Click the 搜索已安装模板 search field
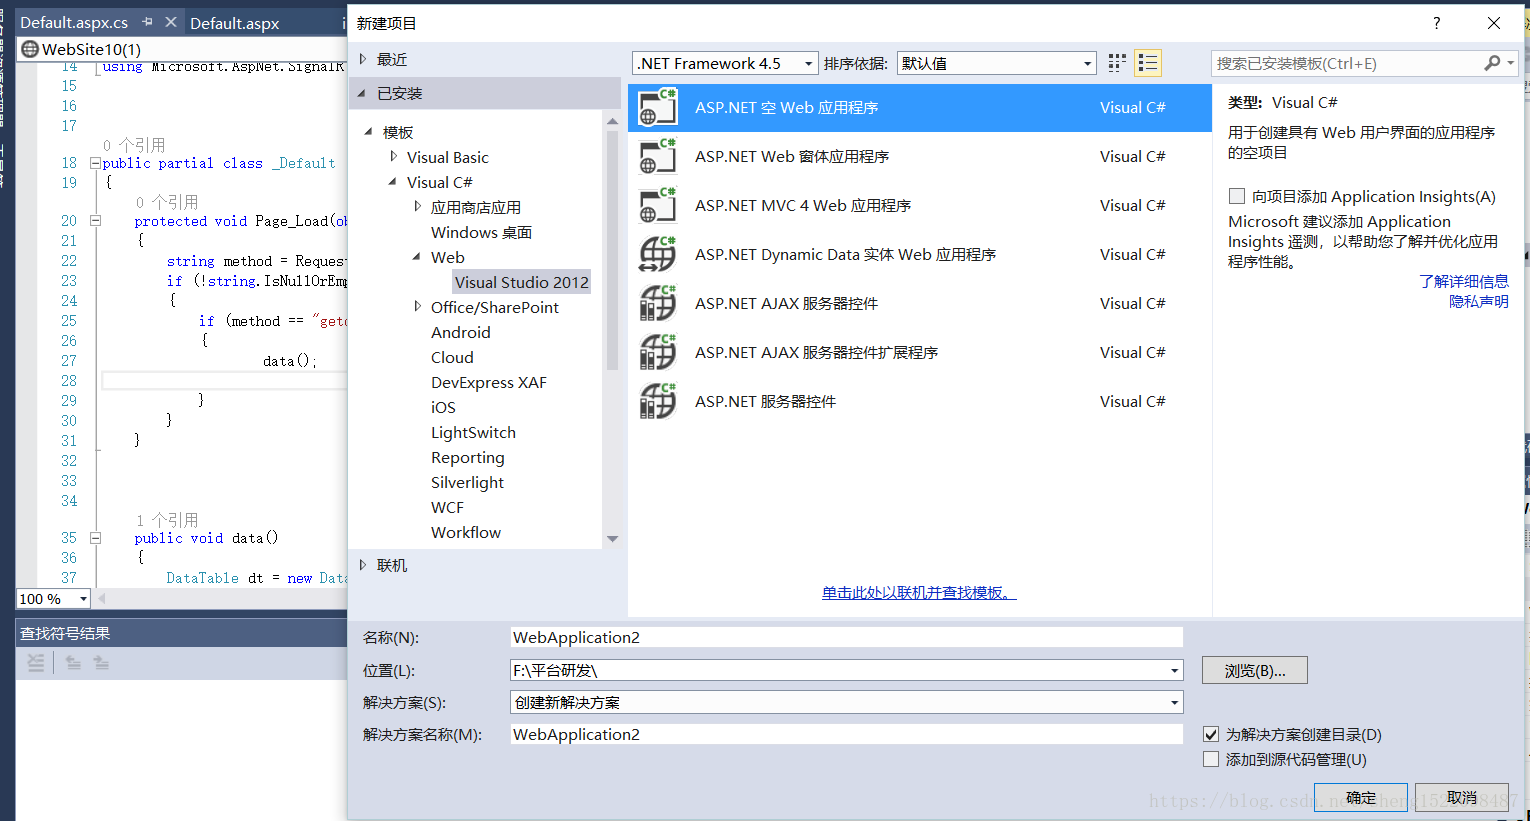This screenshot has height=821, width=1530. 1346,63
